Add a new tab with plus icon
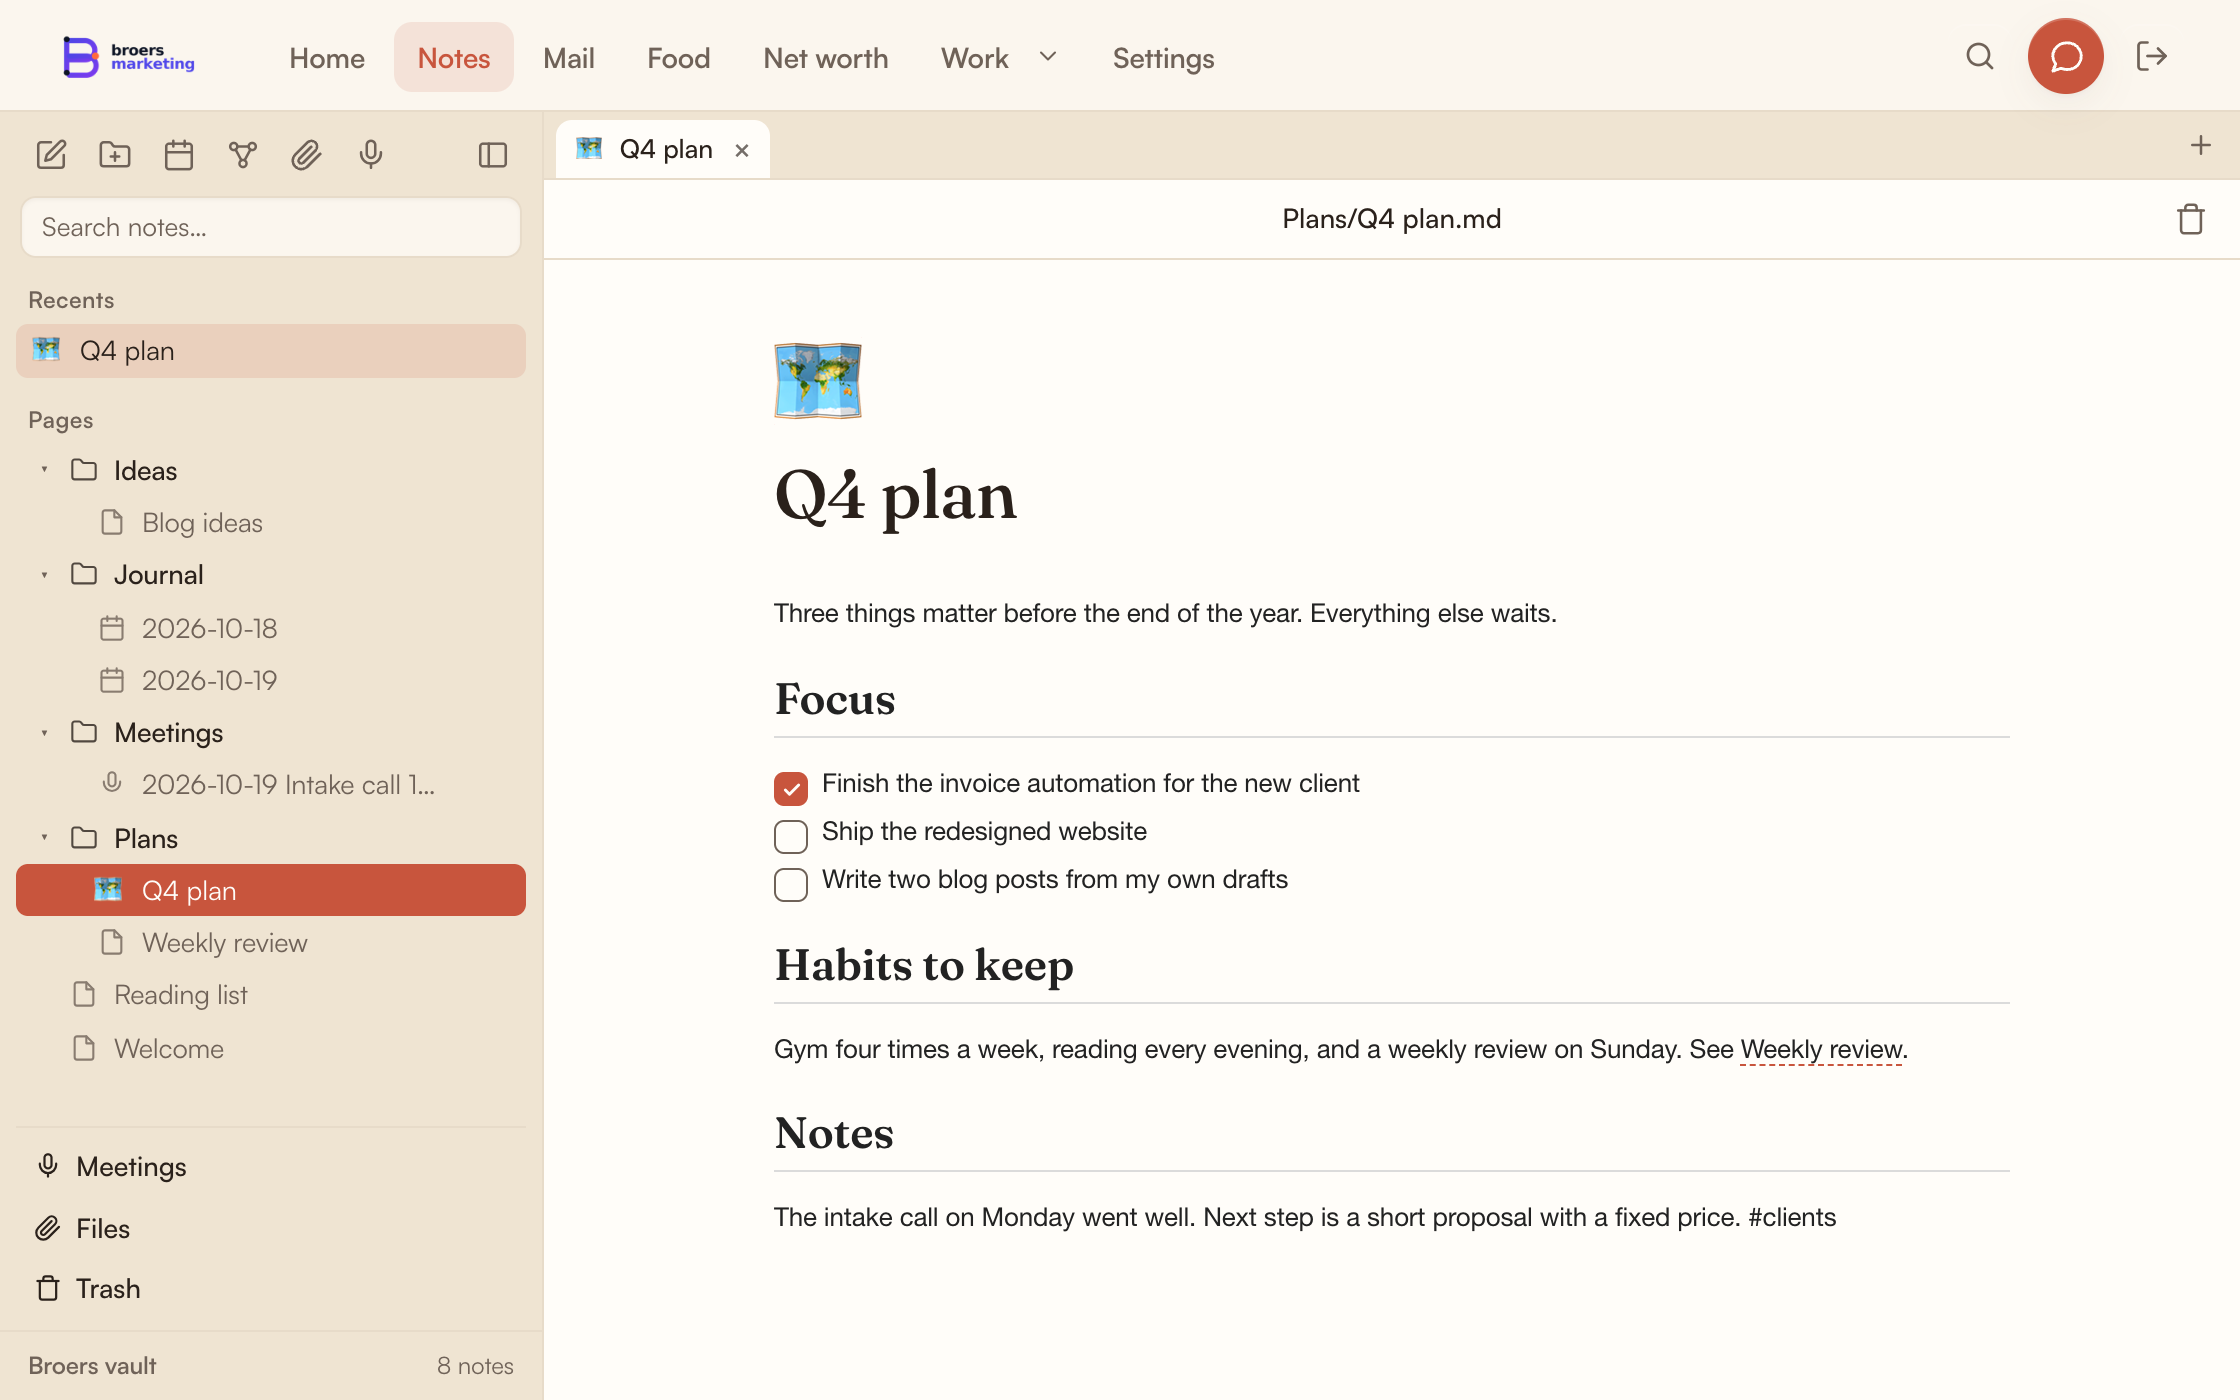This screenshot has height=1400, width=2240. [2200, 146]
